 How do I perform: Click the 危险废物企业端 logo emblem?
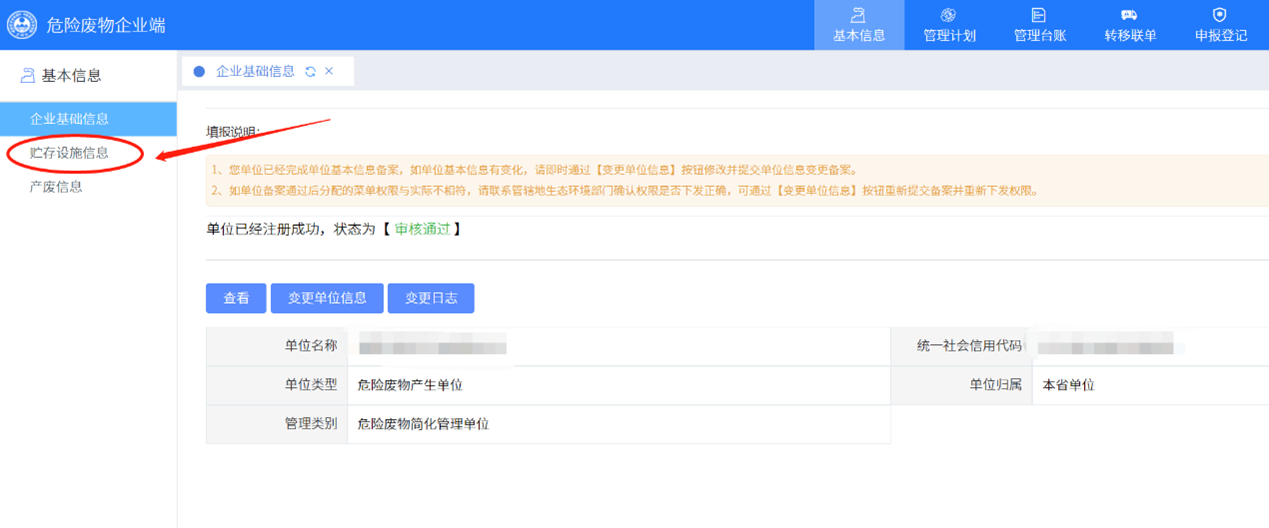pyautogui.click(x=22, y=25)
